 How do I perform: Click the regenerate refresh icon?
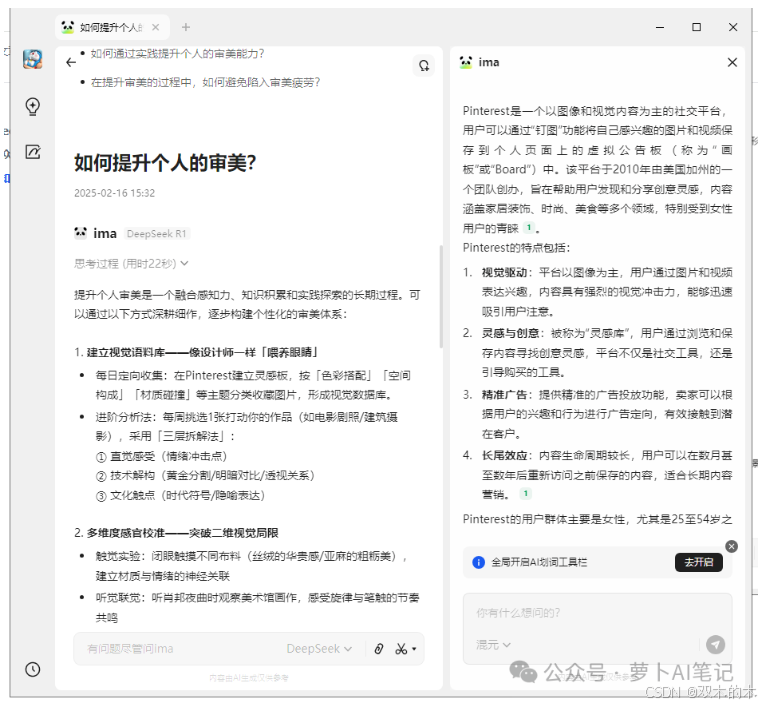424,65
